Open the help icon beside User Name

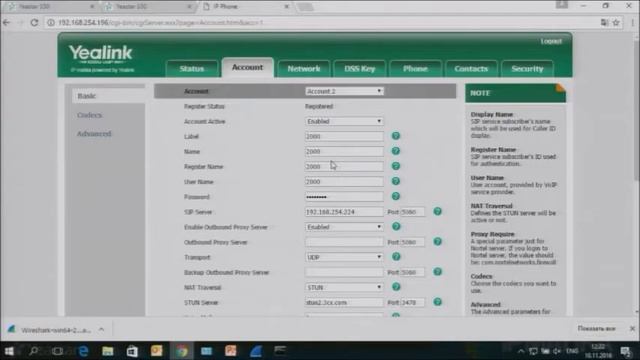point(396,181)
